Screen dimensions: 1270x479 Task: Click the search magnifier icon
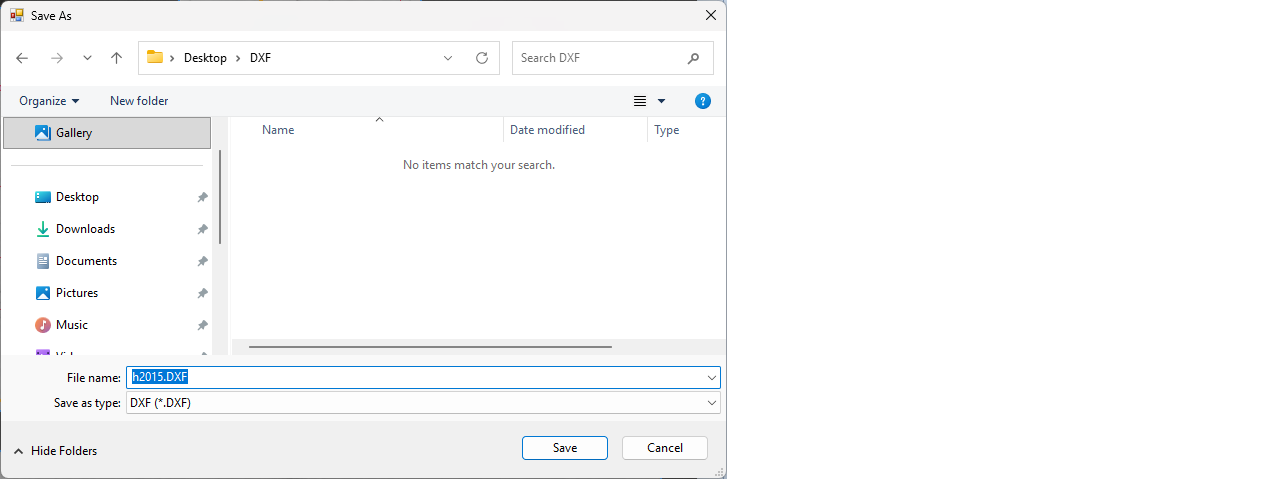[x=693, y=58]
